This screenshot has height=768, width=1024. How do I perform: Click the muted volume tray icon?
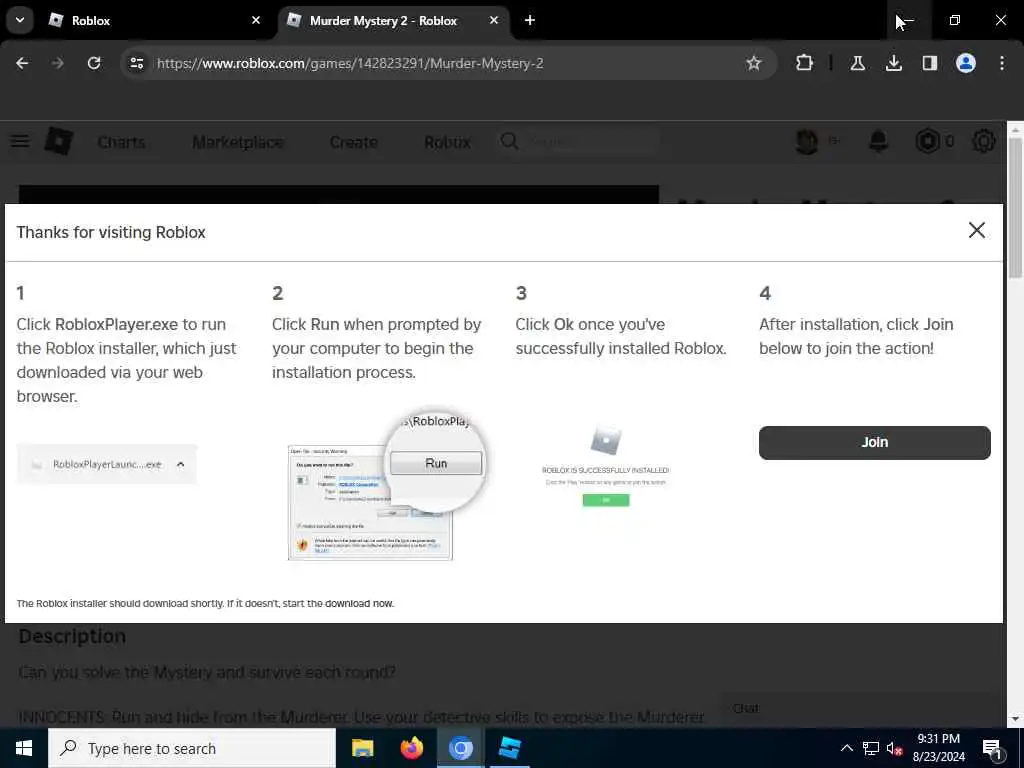(894, 748)
